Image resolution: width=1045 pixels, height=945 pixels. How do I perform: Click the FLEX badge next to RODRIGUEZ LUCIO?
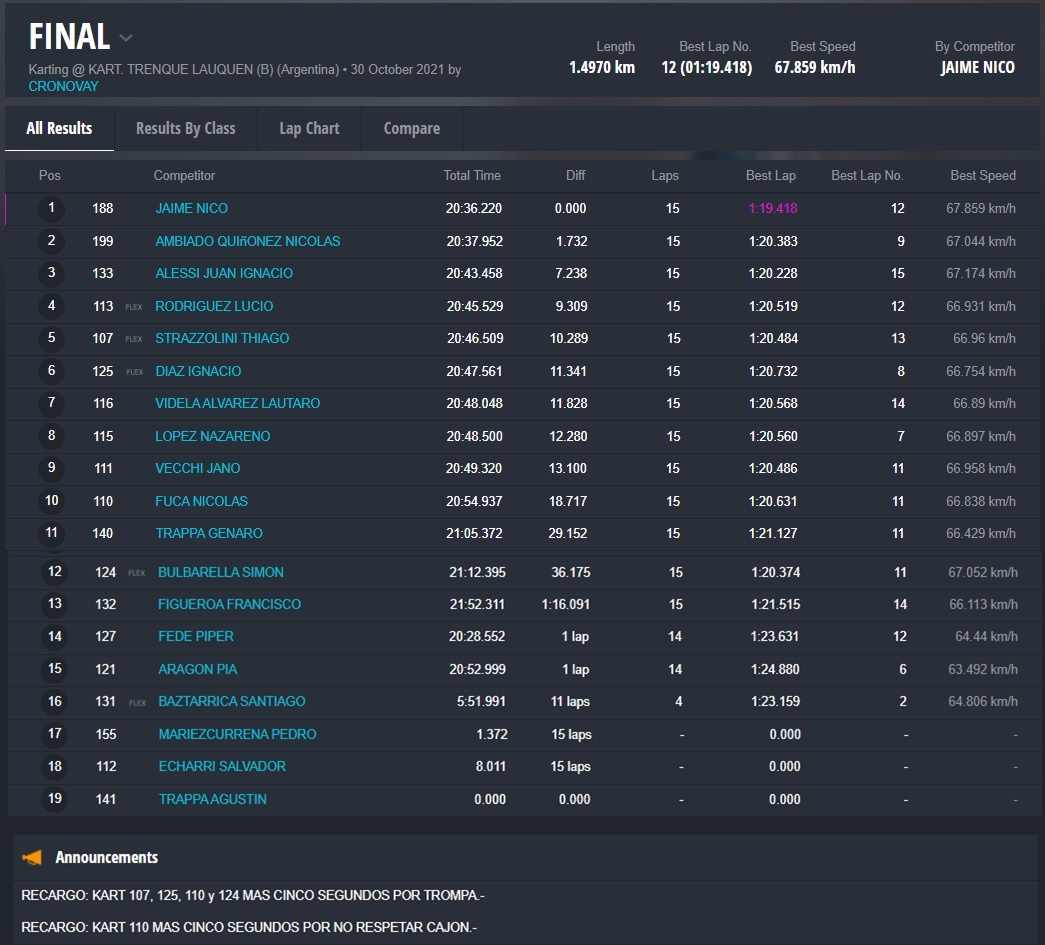(134, 307)
